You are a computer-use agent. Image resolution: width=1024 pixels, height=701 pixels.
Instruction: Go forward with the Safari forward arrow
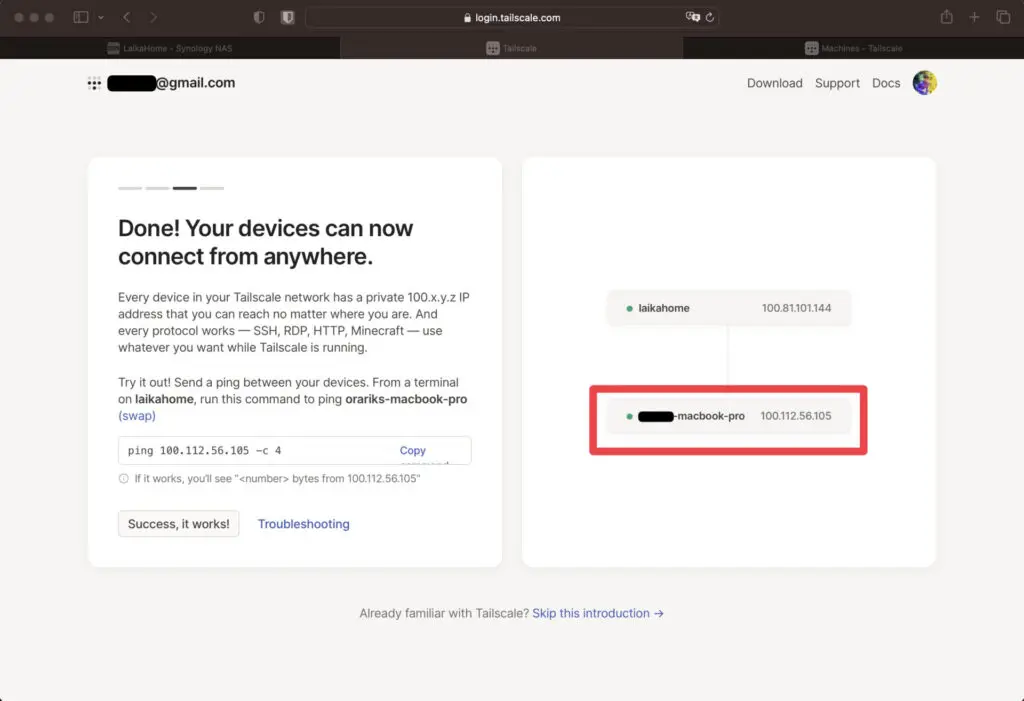click(x=153, y=17)
